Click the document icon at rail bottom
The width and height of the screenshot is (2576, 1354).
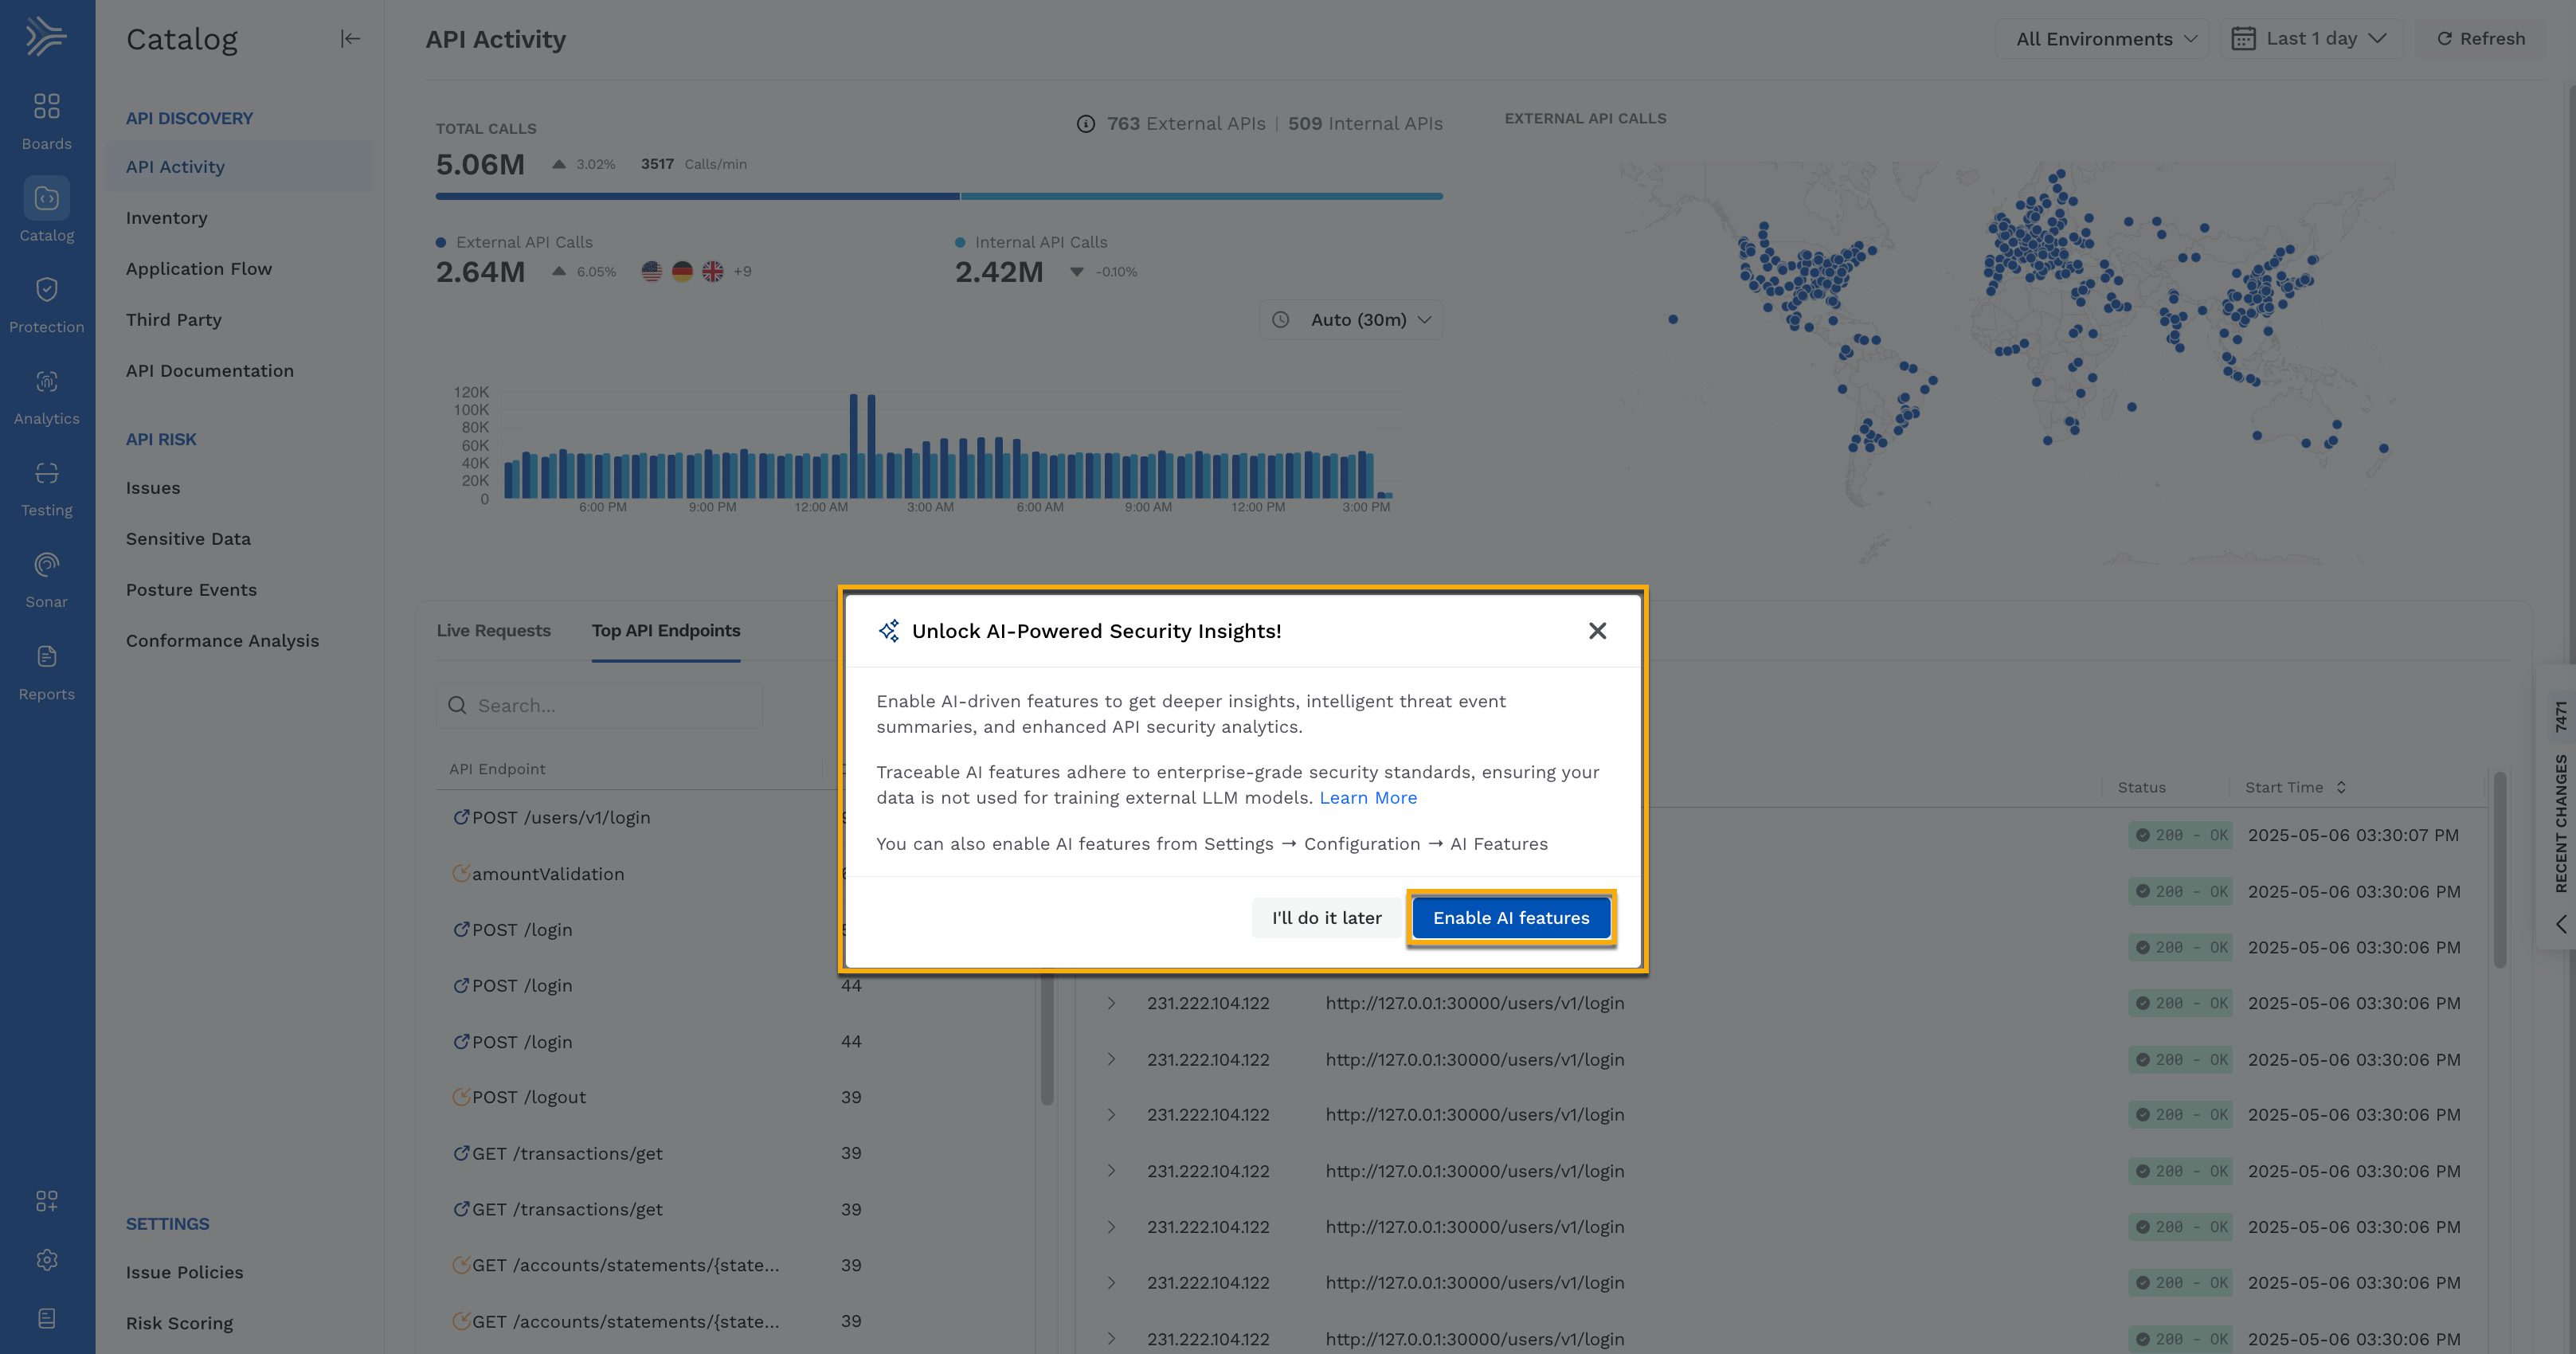click(46, 1318)
